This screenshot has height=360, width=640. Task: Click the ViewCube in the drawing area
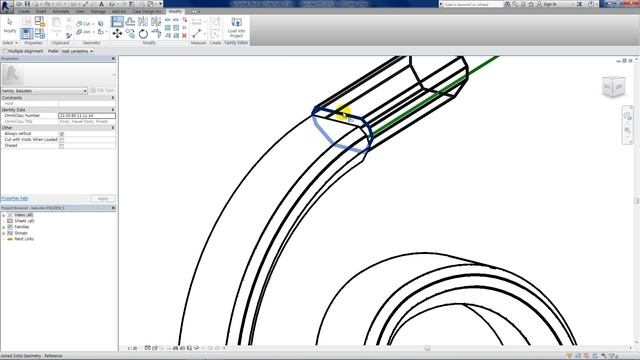pyautogui.click(x=613, y=87)
